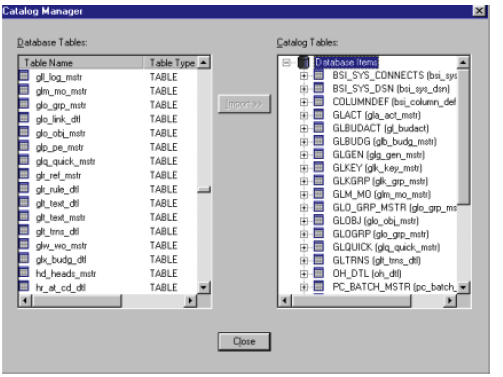This screenshot has width=503, height=377.
Task: Click right arrow of Database Tables horizontal scrollbar
Action: pyautogui.click(x=190, y=300)
